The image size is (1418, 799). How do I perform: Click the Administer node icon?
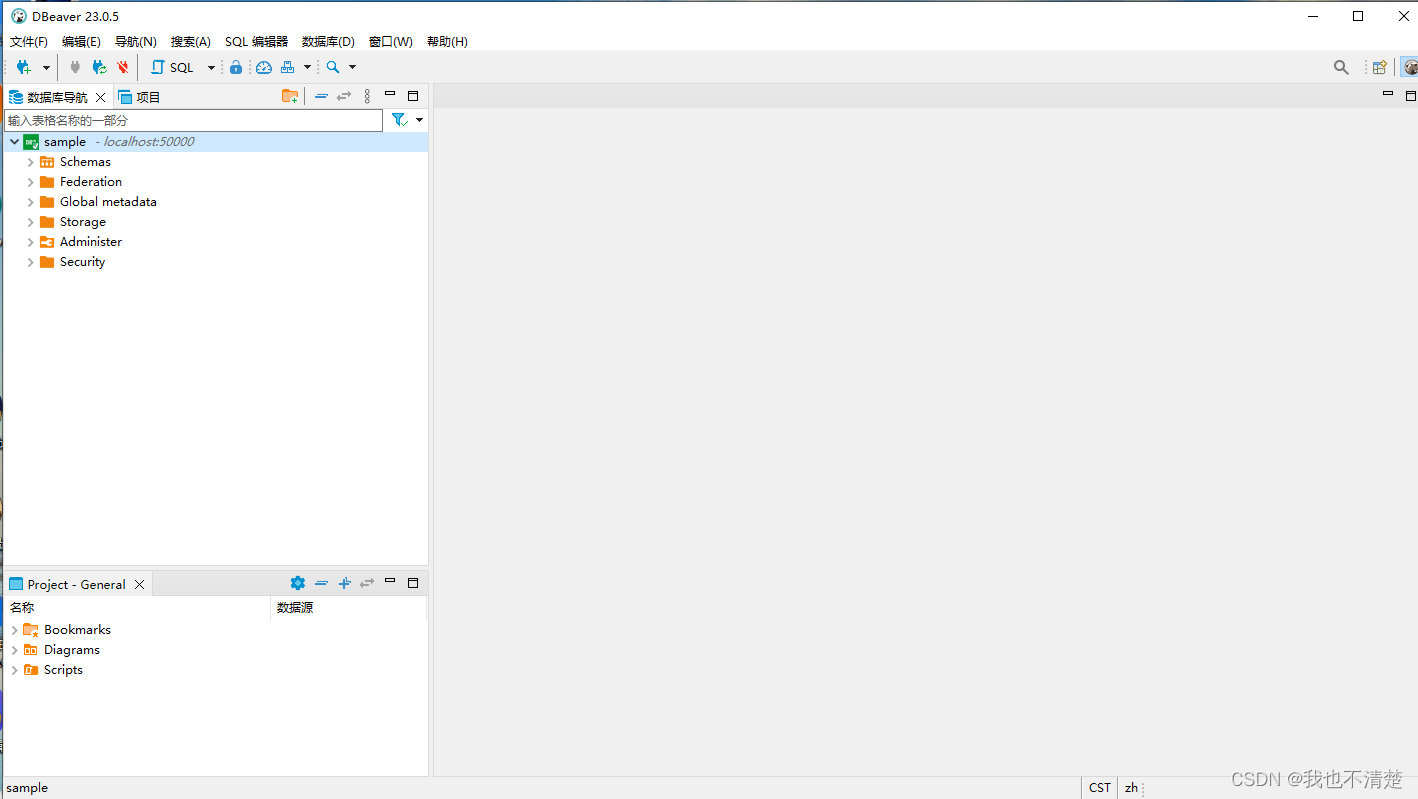(x=47, y=242)
